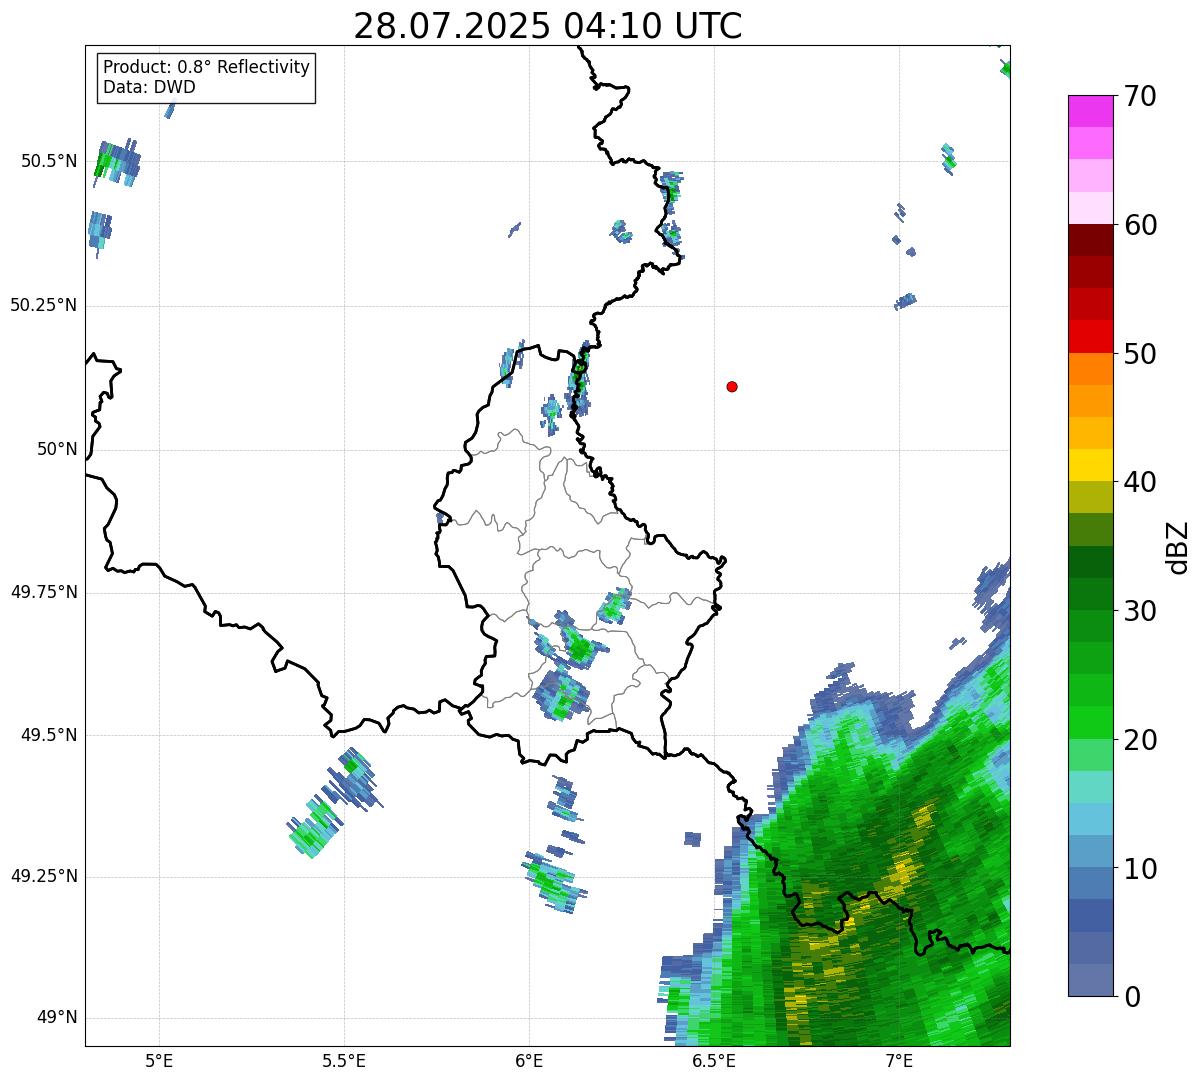Click the yellow swatch just above 40 dBZ
The height and width of the screenshot is (1081, 1202).
(1091, 465)
